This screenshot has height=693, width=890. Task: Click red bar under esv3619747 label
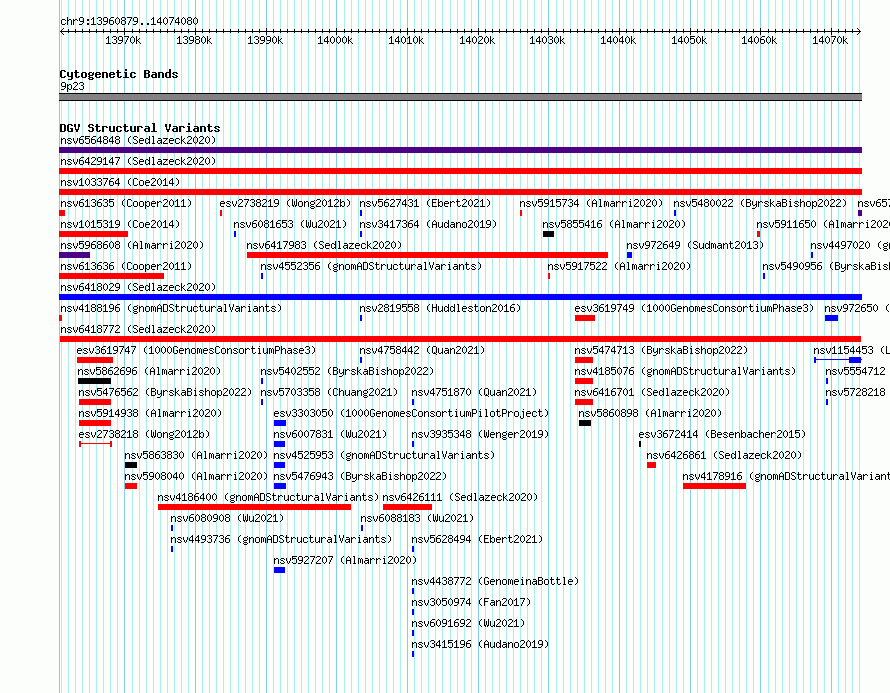(95, 360)
